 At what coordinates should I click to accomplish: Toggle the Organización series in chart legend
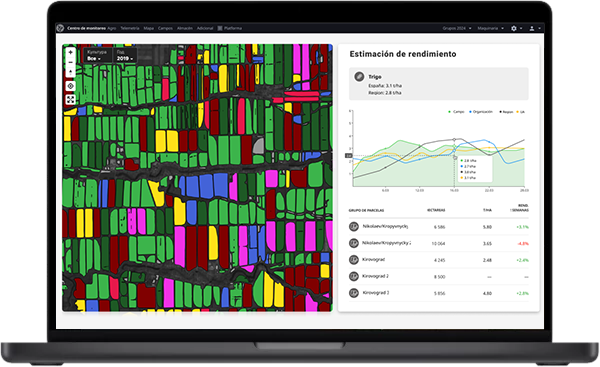(481, 112)
